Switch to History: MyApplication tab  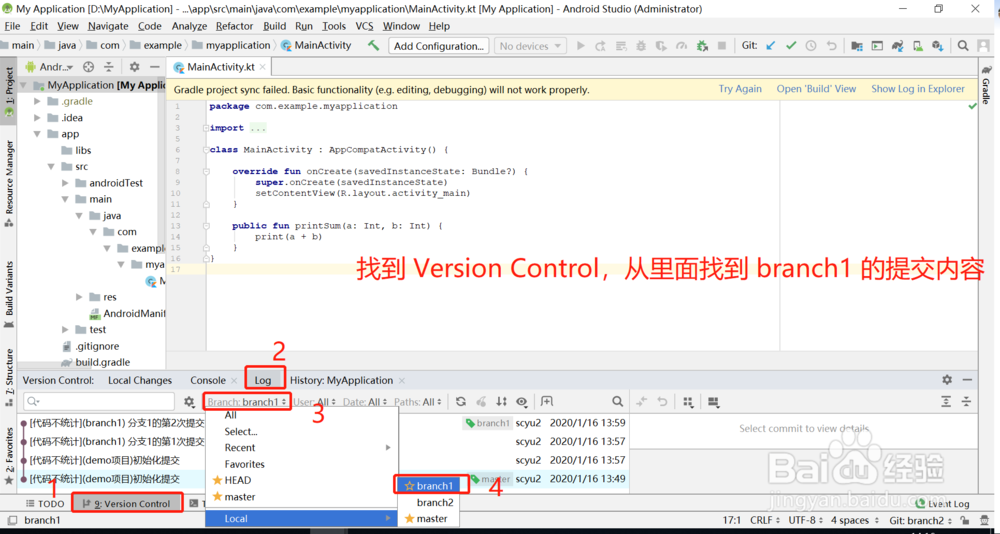341,380
